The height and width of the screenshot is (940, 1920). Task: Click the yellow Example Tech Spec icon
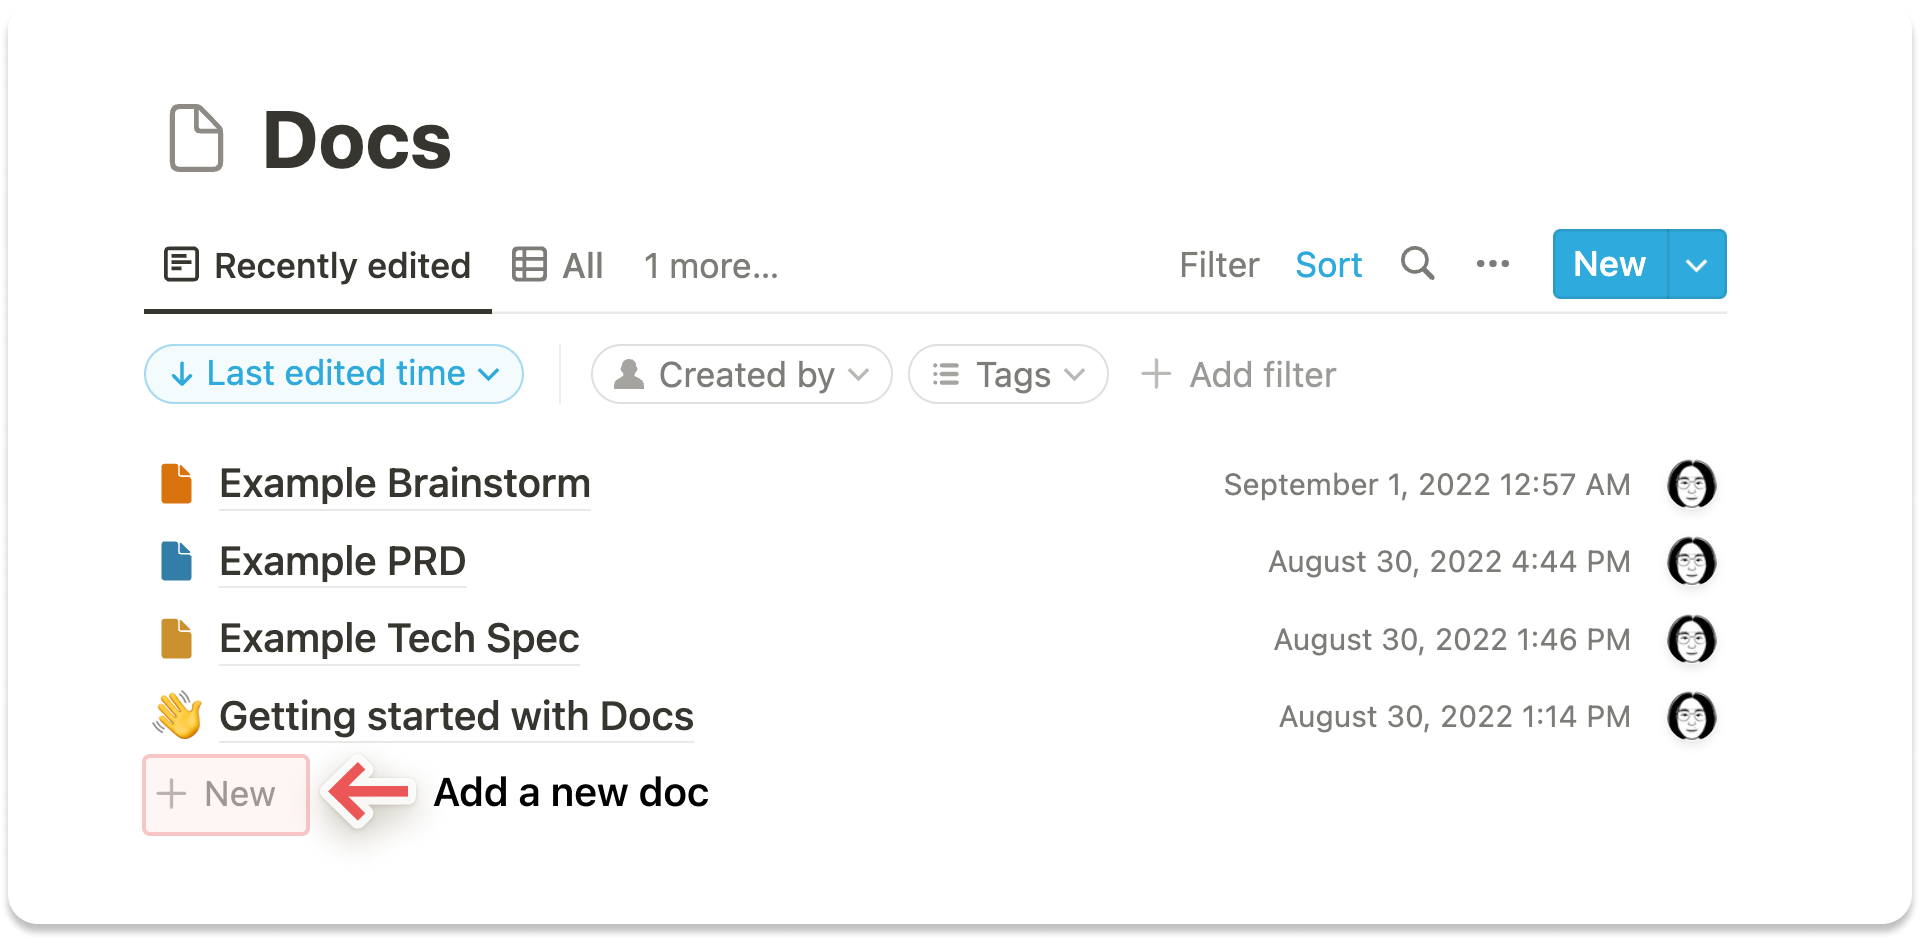click(177, 639)
